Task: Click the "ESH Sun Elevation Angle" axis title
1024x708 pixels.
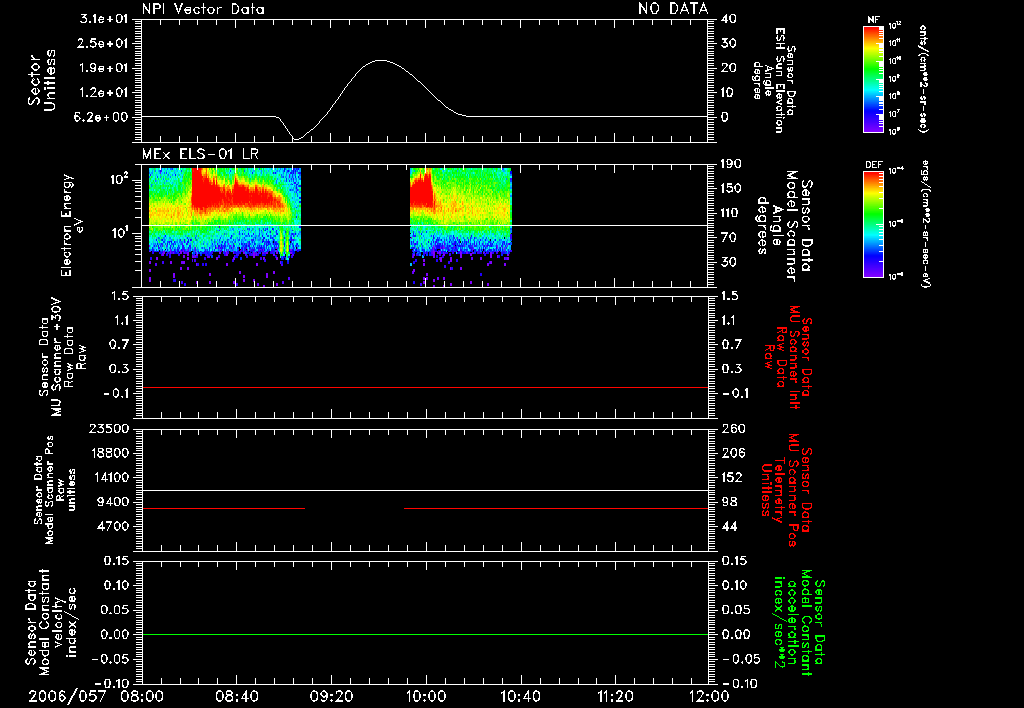Action: (x=775, y=80)
